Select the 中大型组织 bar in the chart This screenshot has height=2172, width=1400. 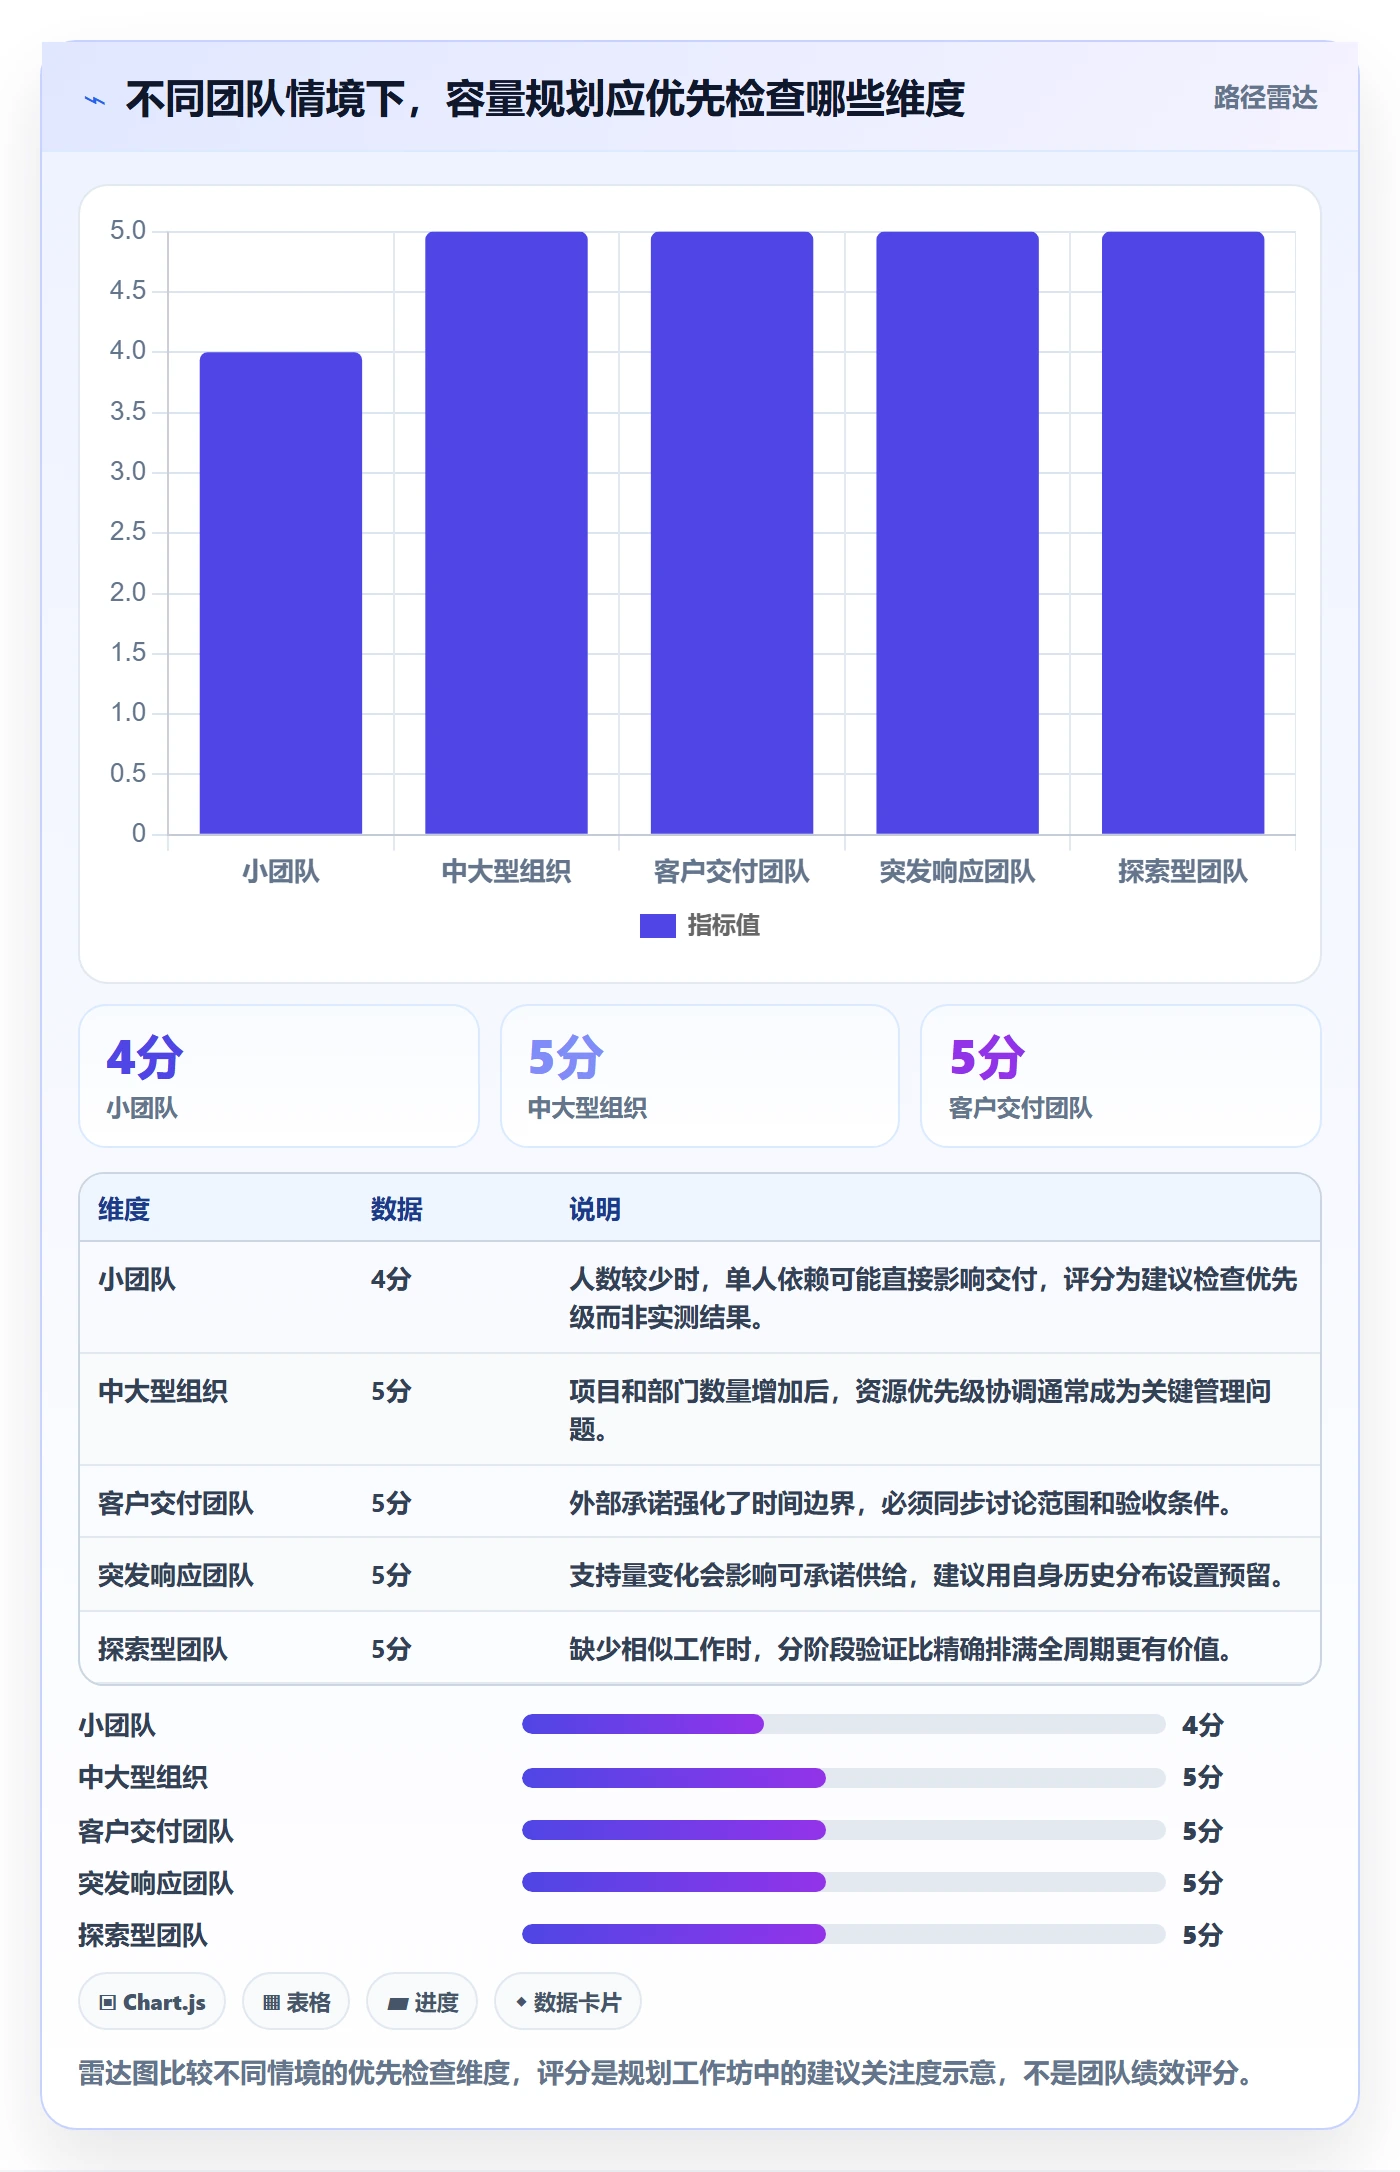click(506, 533)
